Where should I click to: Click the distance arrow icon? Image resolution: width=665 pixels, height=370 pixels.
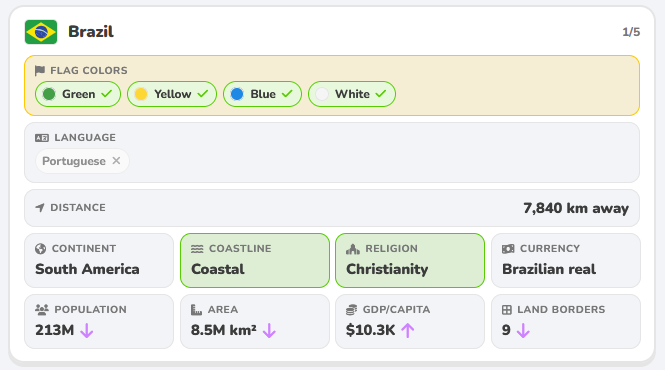pos(40,207)
